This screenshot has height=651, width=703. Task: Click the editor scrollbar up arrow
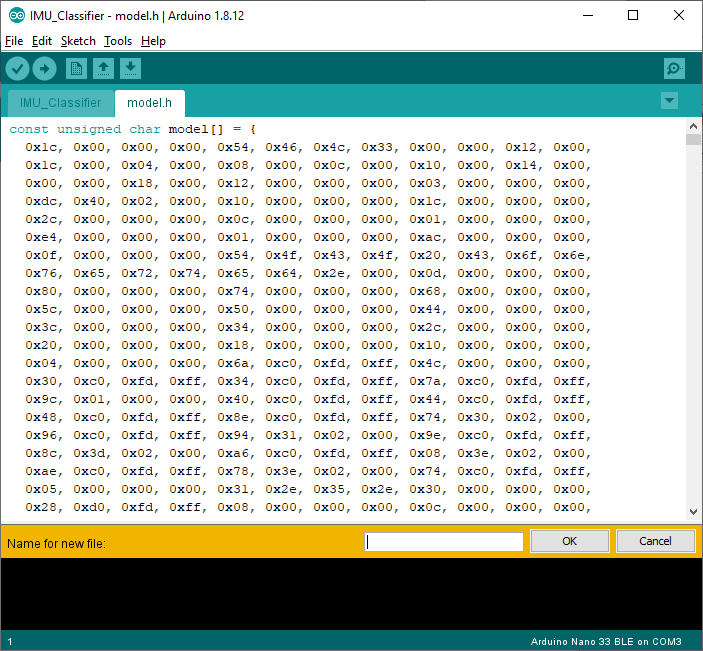point(693,126)
